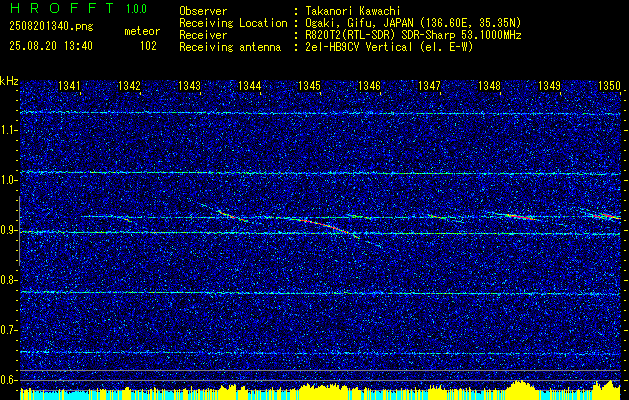629x400 pixels.
Task: Click the 1342 time marker
Action: coord(129,86)
